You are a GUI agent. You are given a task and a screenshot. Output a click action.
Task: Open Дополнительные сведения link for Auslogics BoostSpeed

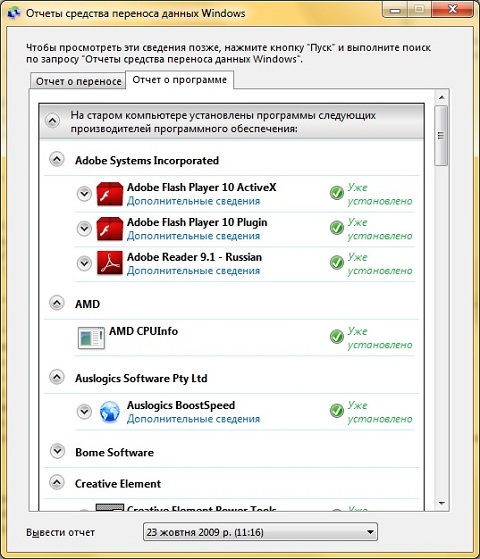coord(193,419)
